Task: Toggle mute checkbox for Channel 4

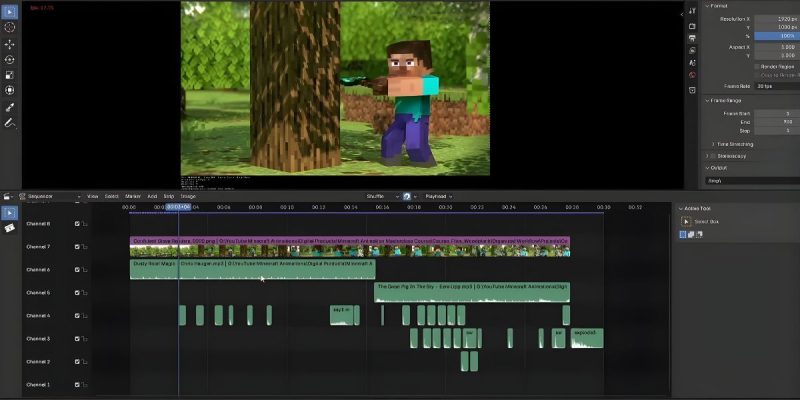Action: [x=77, y=316]
